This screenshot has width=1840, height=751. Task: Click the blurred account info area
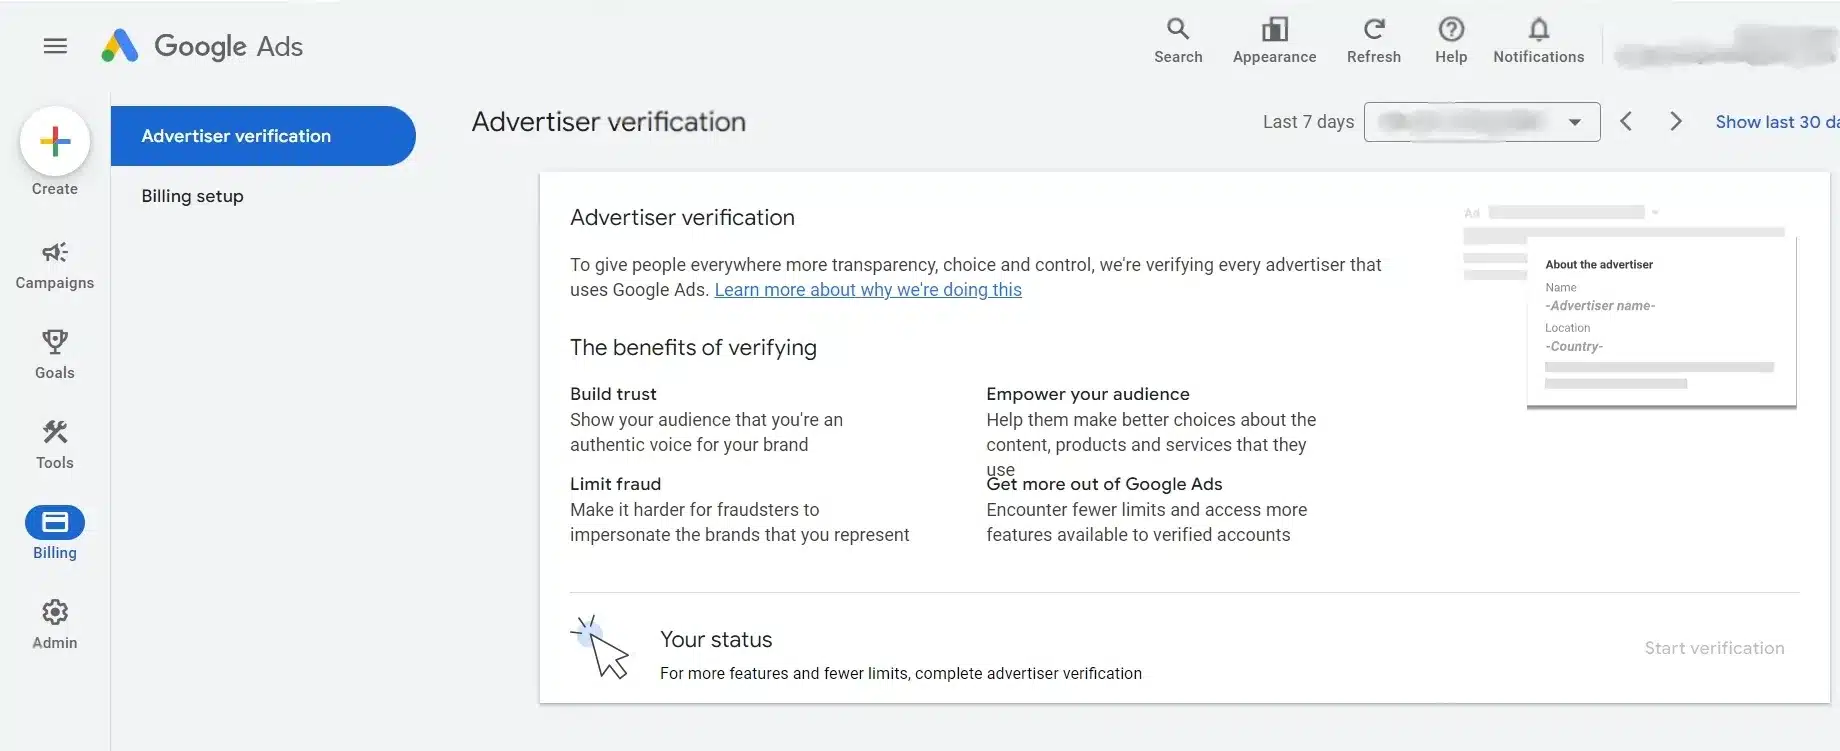(x=1725, y=46)
